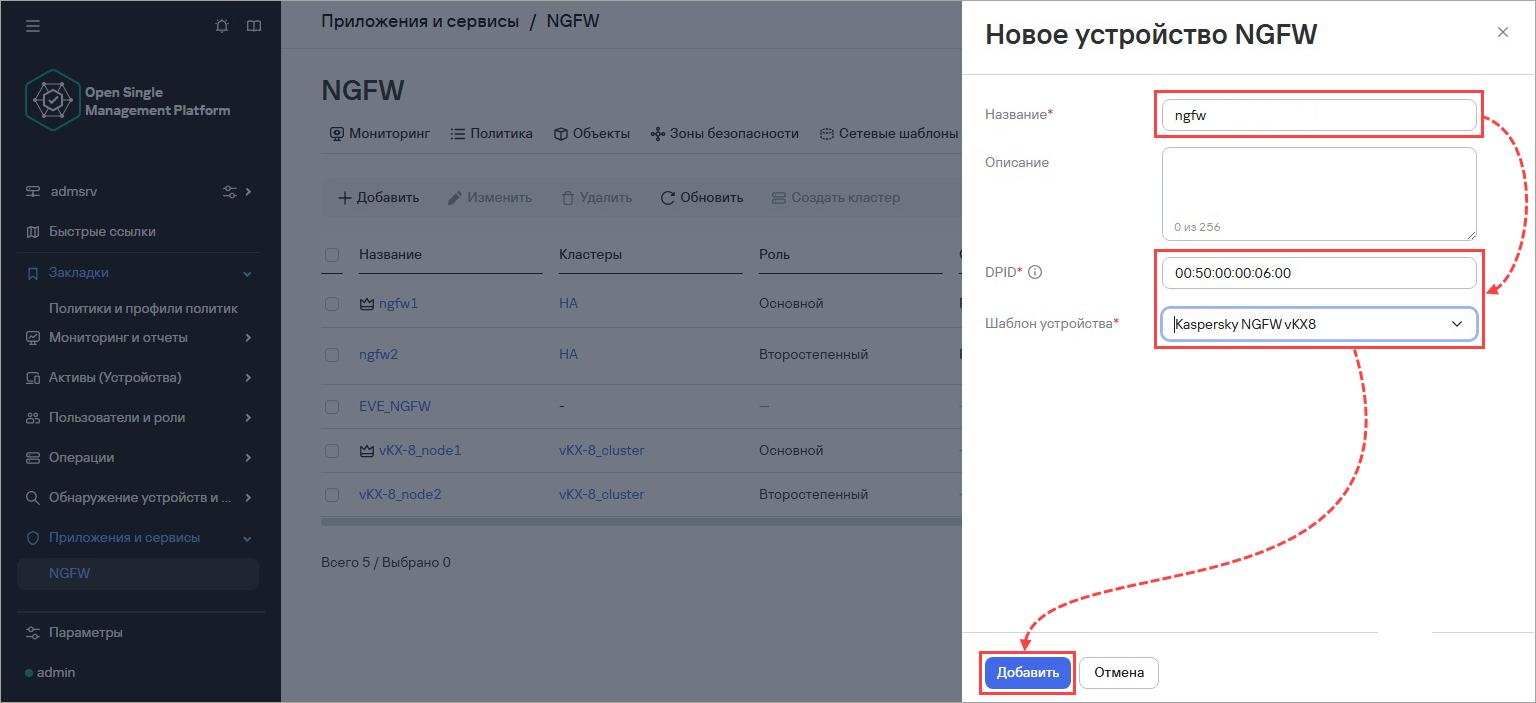Click the Зоны безопасности tab icon

coord(658,134)
